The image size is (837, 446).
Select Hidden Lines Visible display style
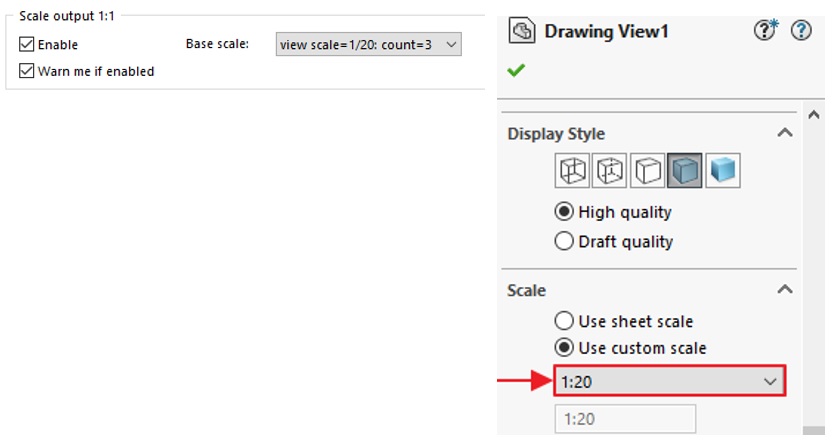(x=610, y=171)
